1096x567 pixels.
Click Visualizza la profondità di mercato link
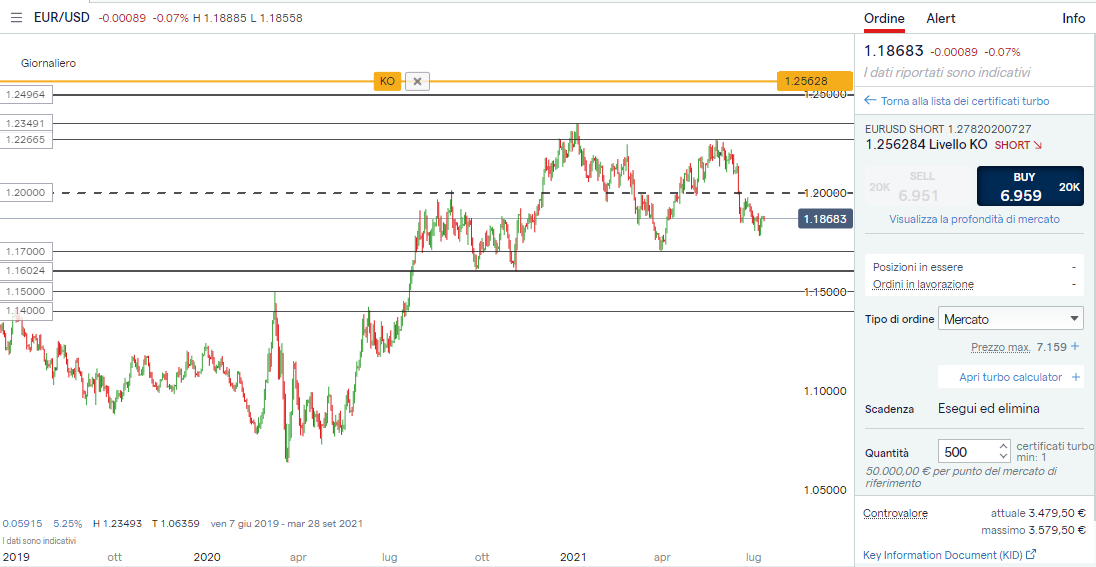pos(974,219)
